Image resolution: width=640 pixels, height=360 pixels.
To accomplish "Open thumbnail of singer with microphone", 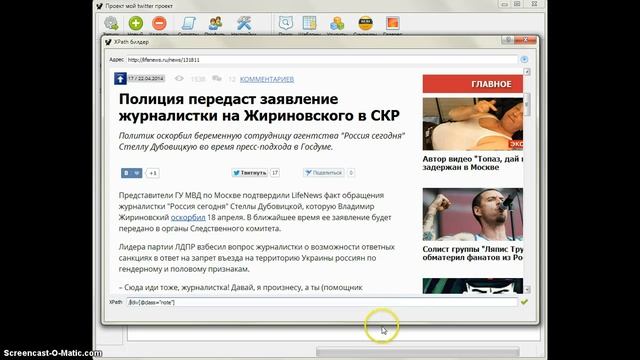I will tap(473, 214).
